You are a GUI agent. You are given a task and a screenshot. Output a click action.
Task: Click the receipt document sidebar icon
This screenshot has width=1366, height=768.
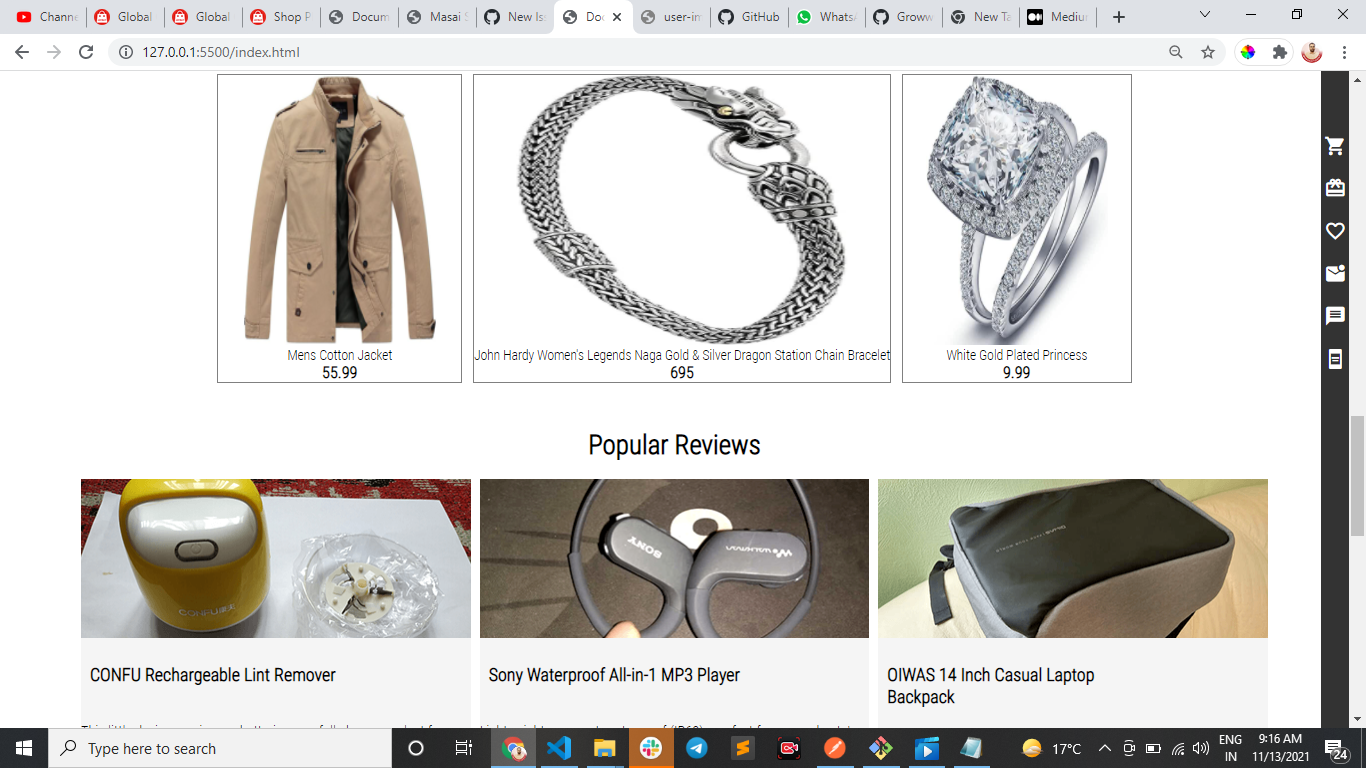tap(1334, 359)
